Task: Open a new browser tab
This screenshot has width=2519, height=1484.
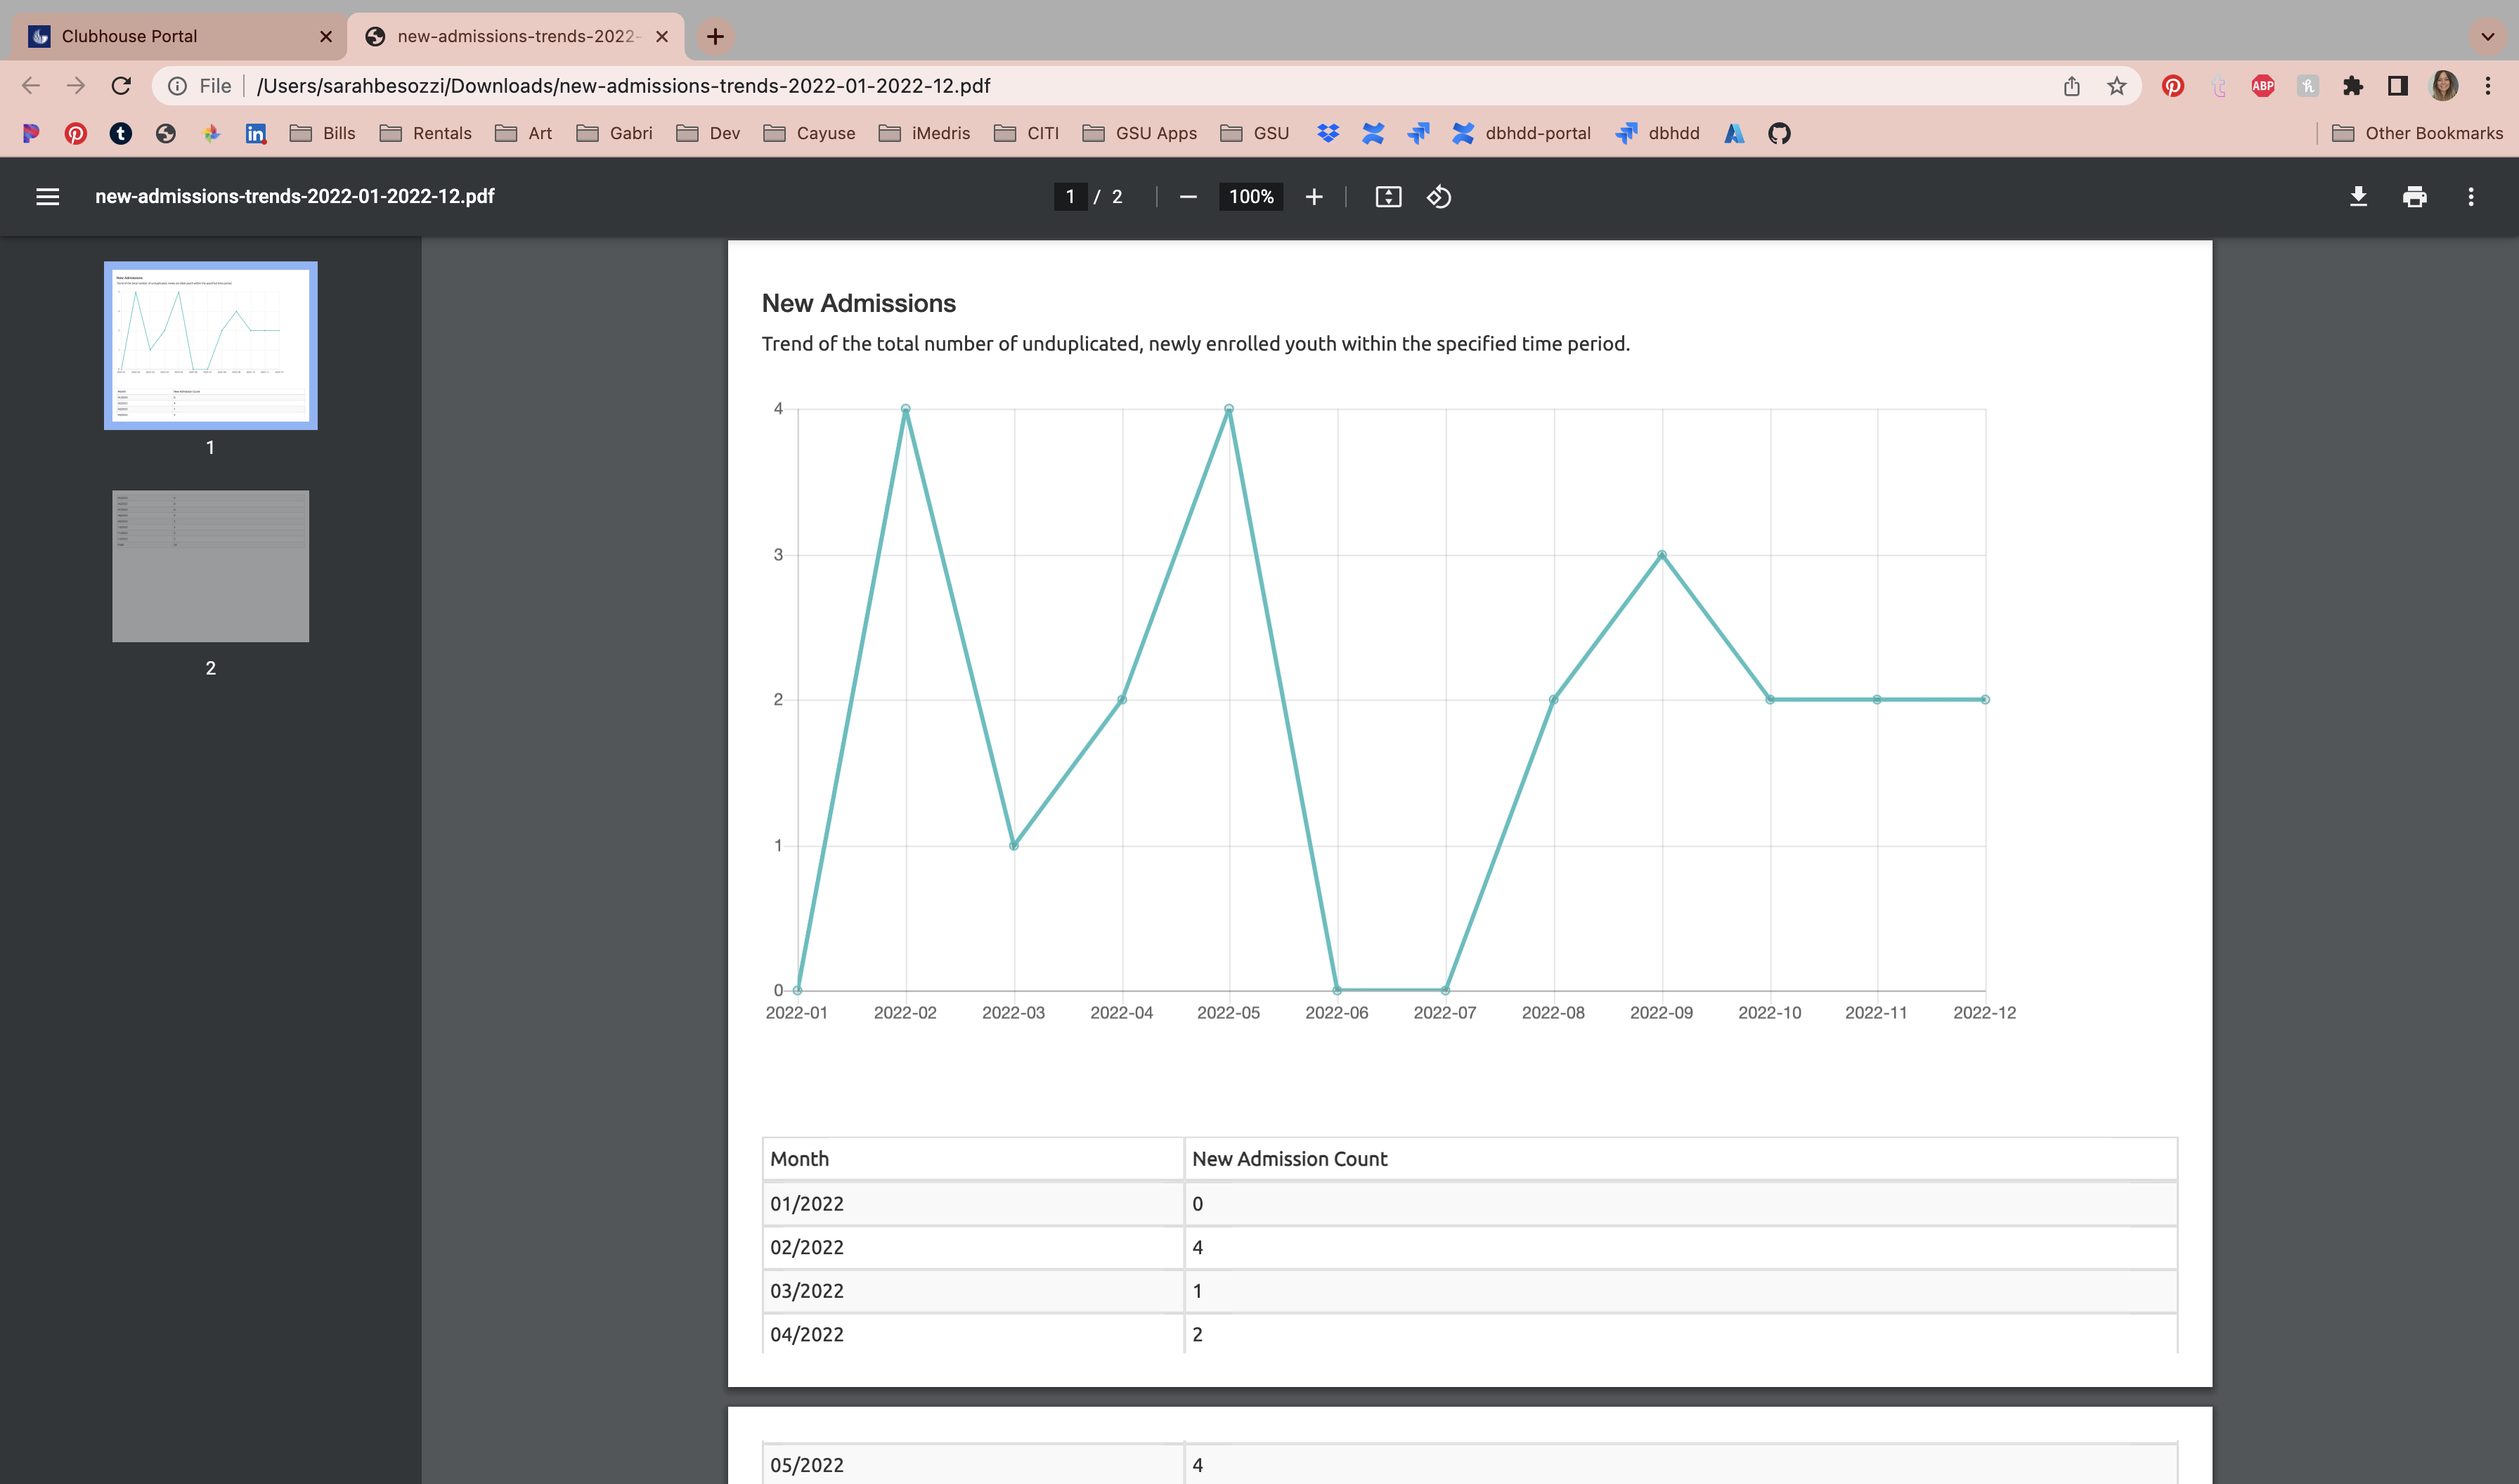Action: pos(715,37)
